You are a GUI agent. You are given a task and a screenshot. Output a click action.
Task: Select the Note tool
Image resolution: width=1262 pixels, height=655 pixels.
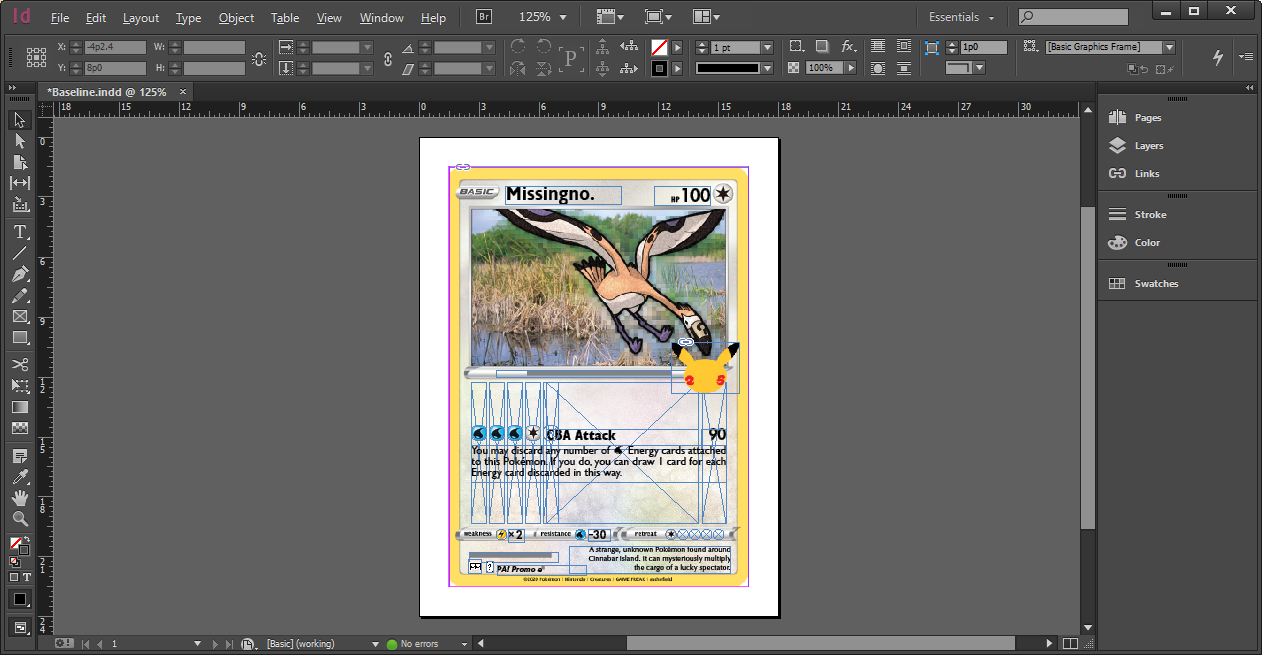[x=20, y=456]
